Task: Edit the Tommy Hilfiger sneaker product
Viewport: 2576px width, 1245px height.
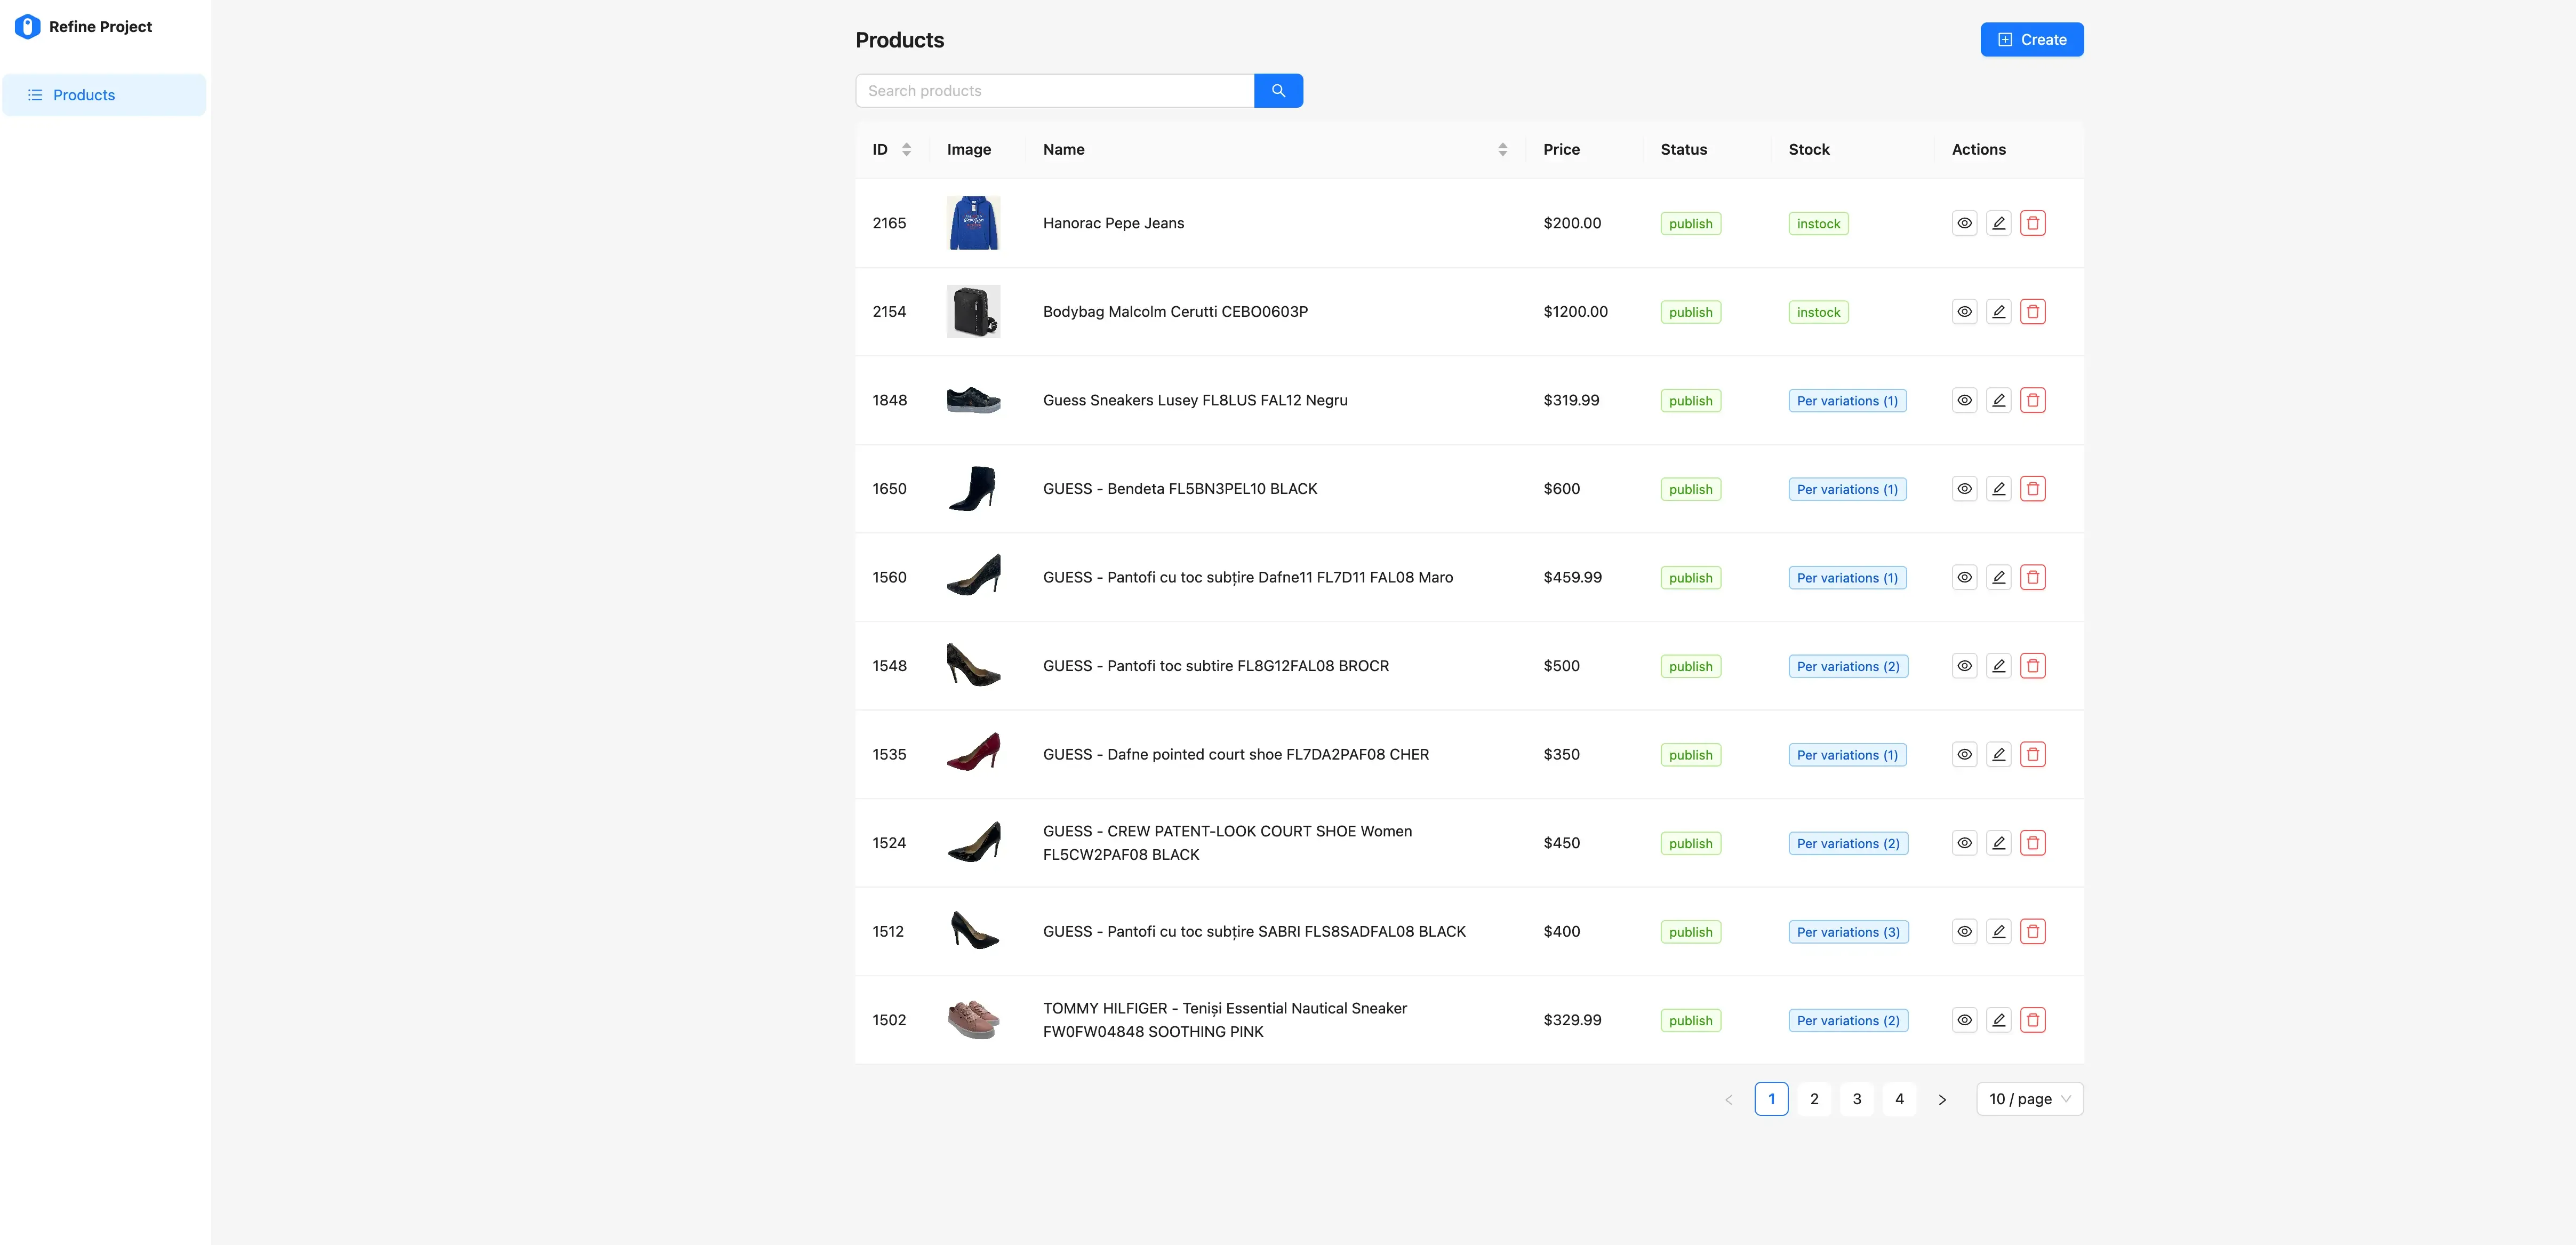Action: tap(1998, 1020)
